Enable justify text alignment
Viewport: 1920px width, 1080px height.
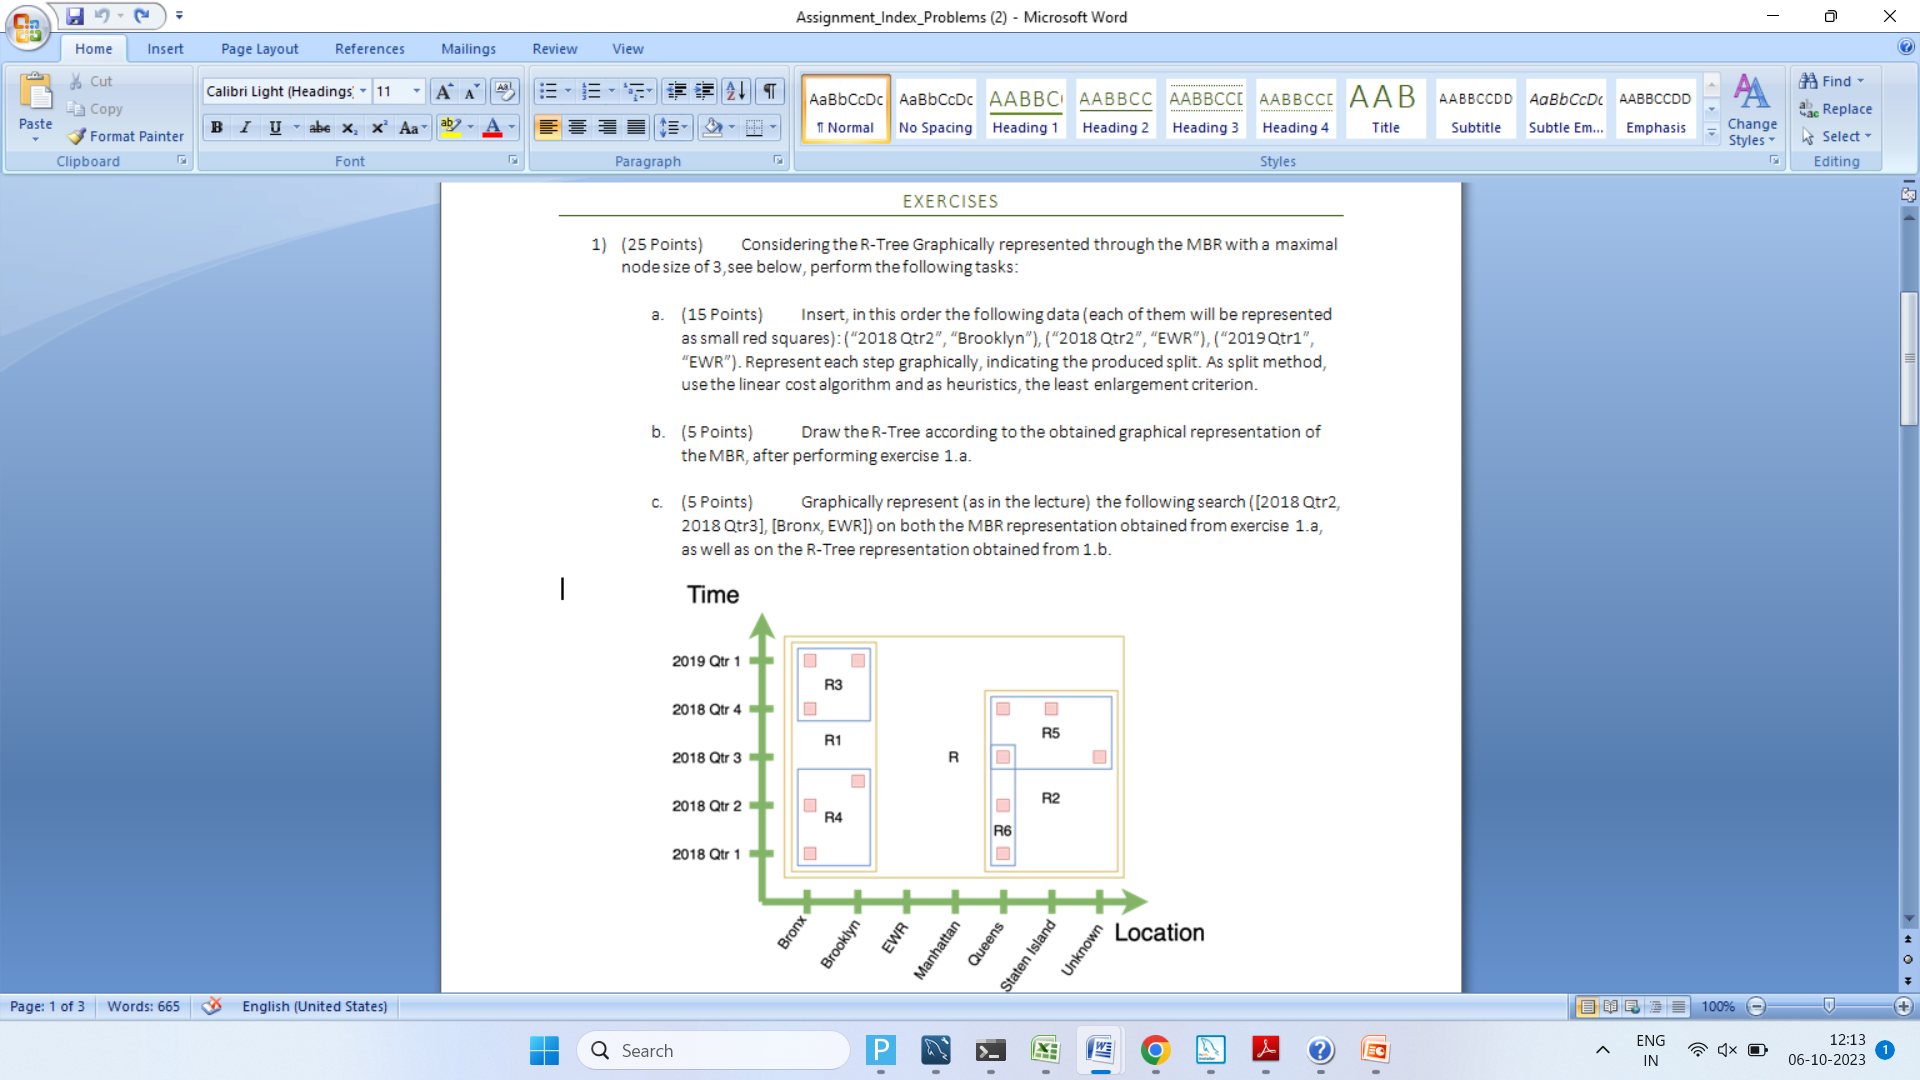[x=636, y=127]
